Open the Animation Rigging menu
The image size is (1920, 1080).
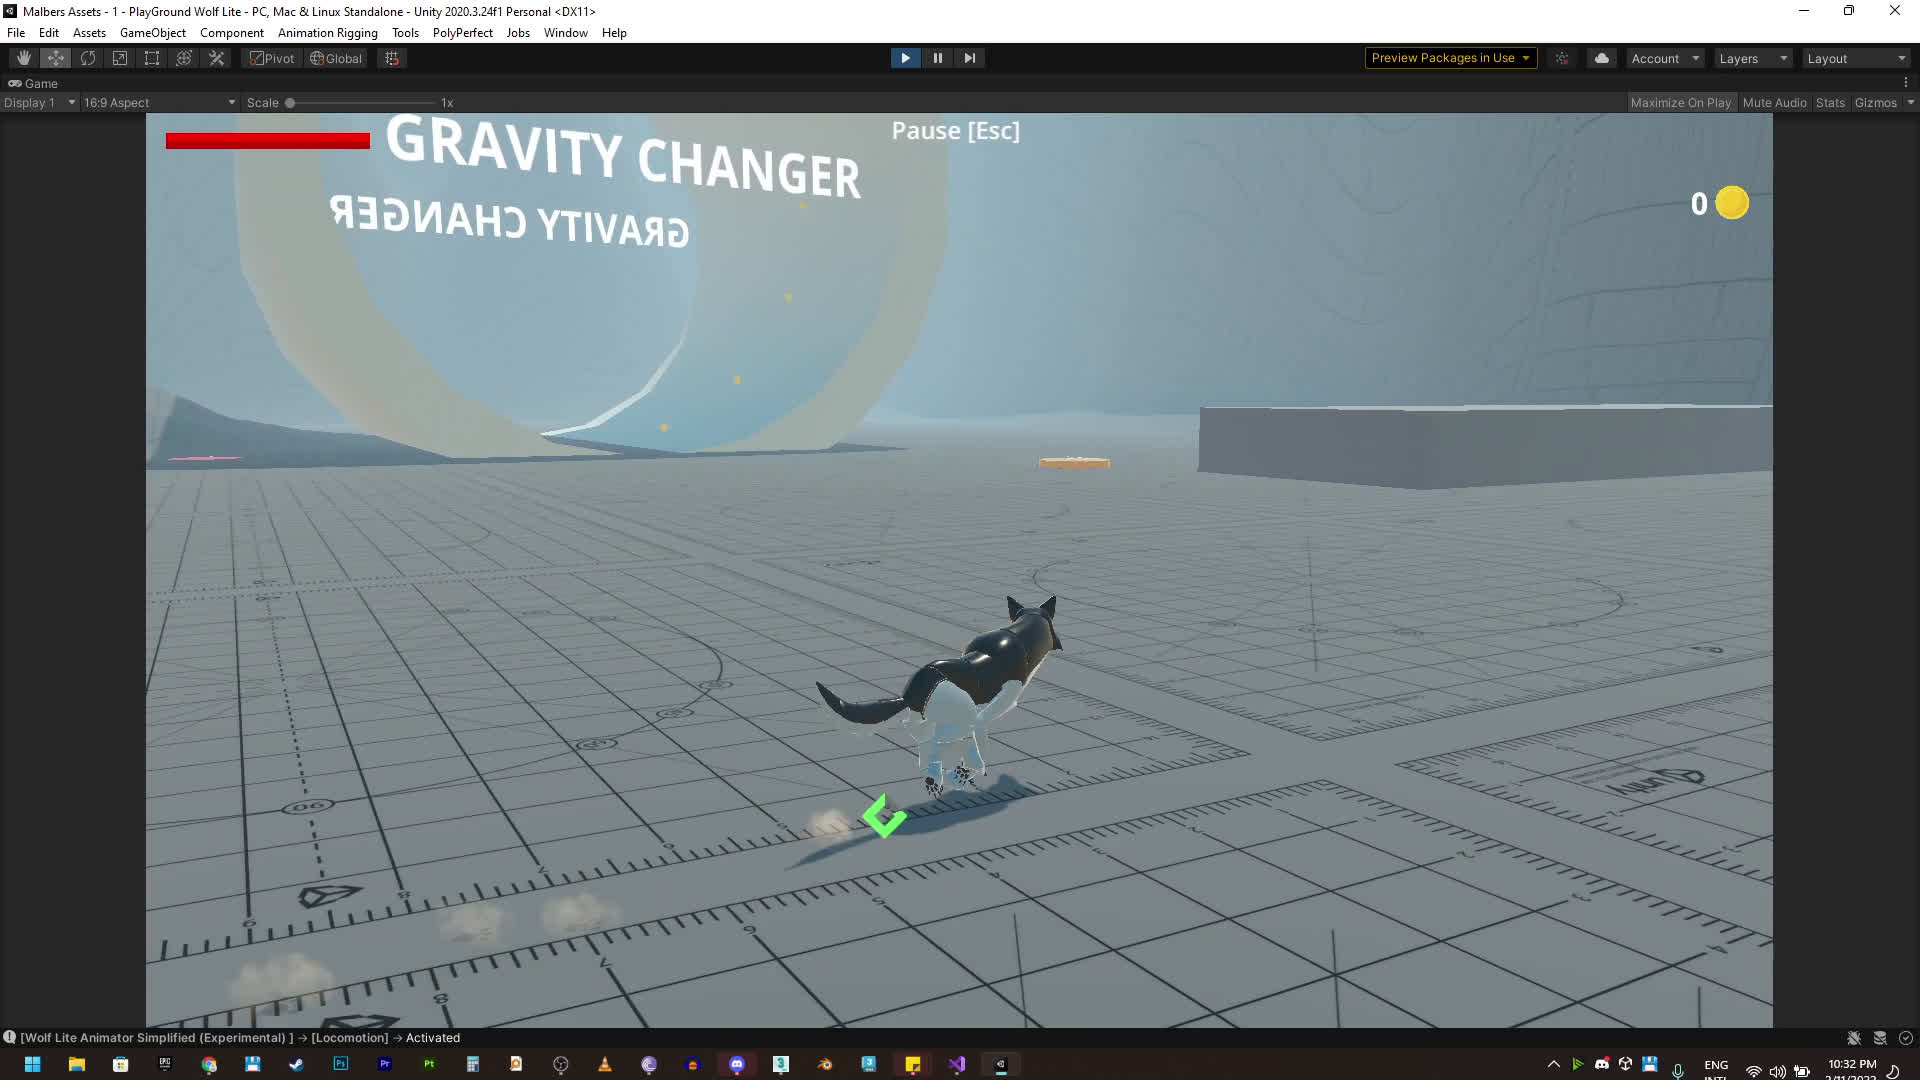327,32
